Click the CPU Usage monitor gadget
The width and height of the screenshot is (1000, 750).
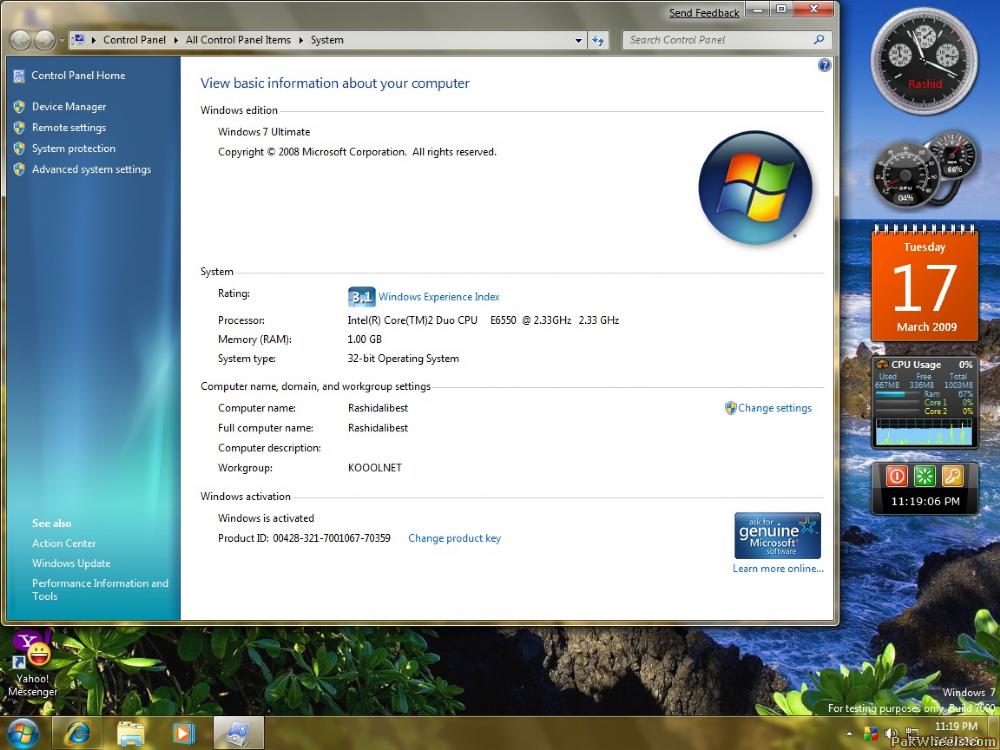pos(924,404)
